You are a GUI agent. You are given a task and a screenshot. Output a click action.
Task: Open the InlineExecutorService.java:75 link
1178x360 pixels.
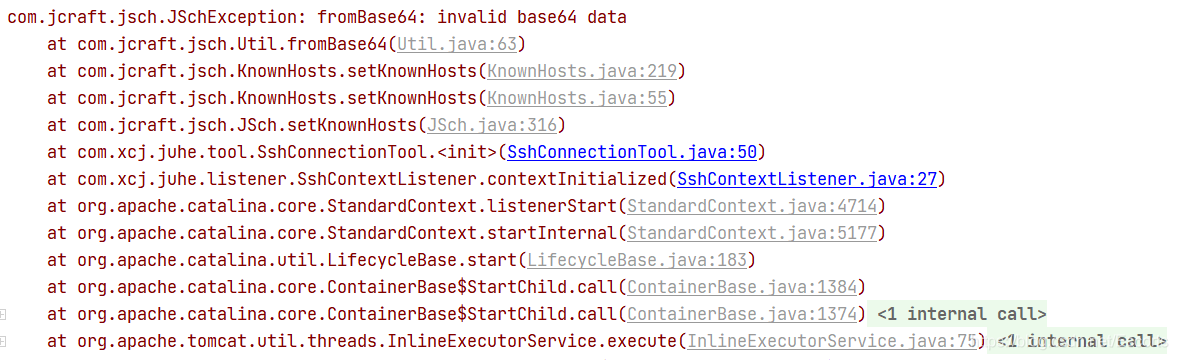coord(832,341)
